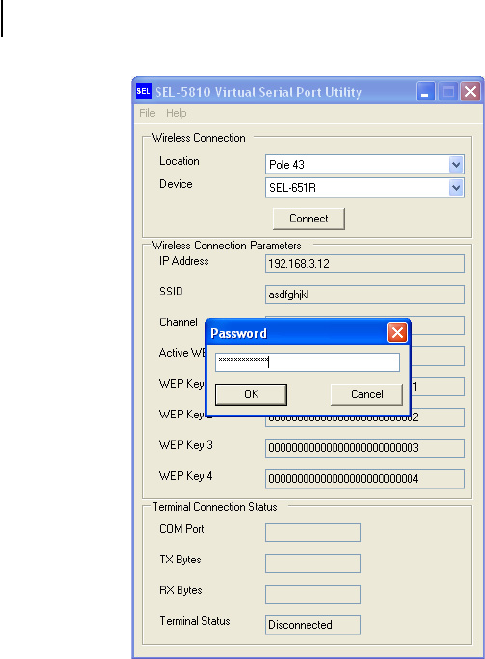Close the SEL-5810 Virtual Serial Port Utility
This screenshot has width=485, height=659.
tap(471, 91)
